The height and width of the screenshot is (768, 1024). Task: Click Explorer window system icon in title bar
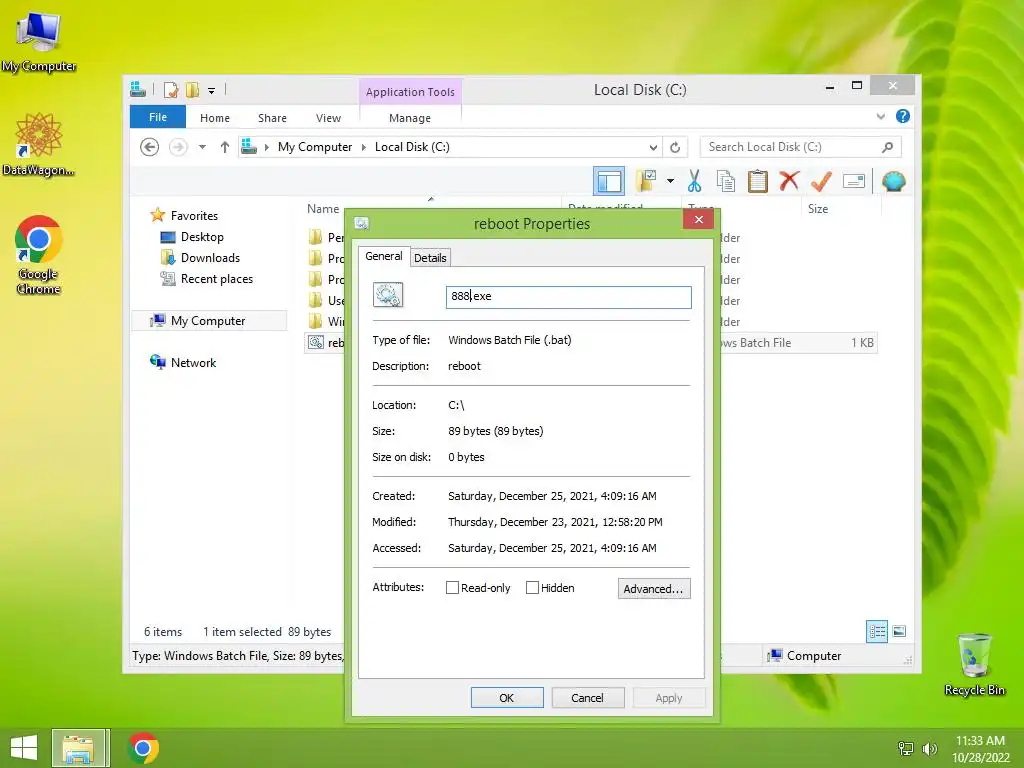138,89
